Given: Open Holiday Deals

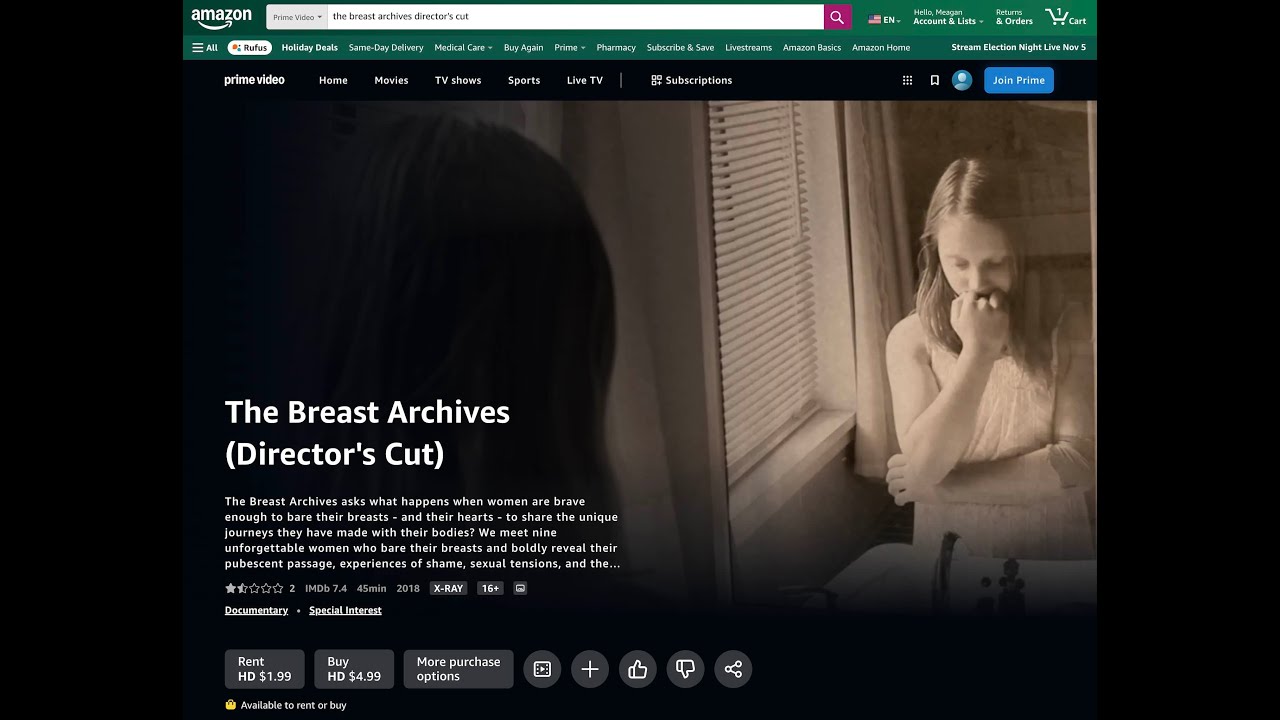Looking at the screenshot, I should pos(310,47).
